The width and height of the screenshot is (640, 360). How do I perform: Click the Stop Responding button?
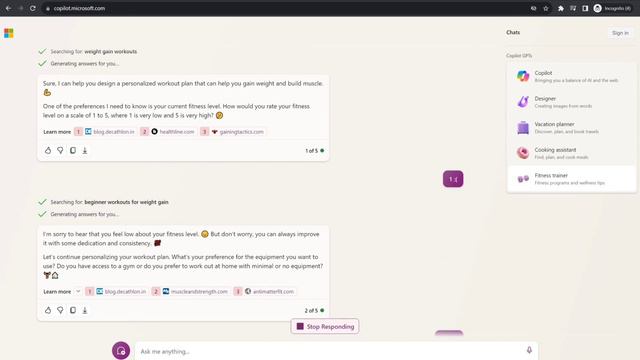tap(325, 327)
